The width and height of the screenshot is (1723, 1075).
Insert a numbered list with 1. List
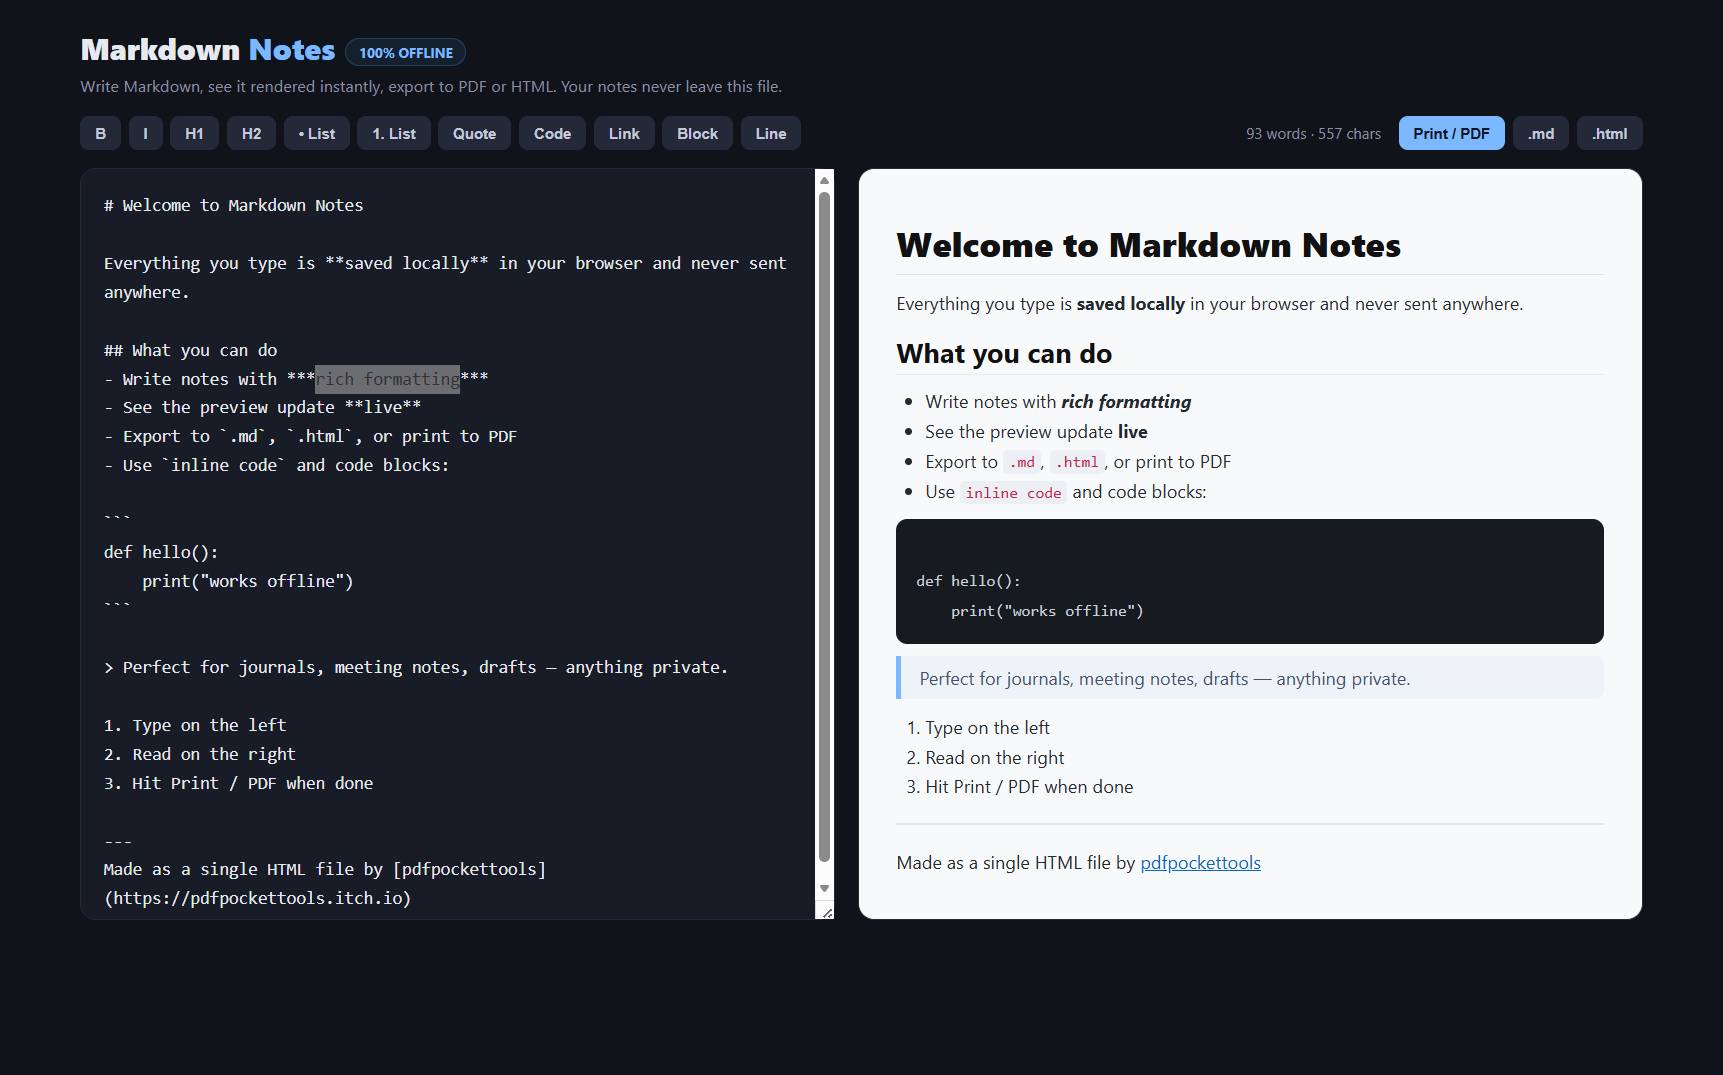click(394, 134)
